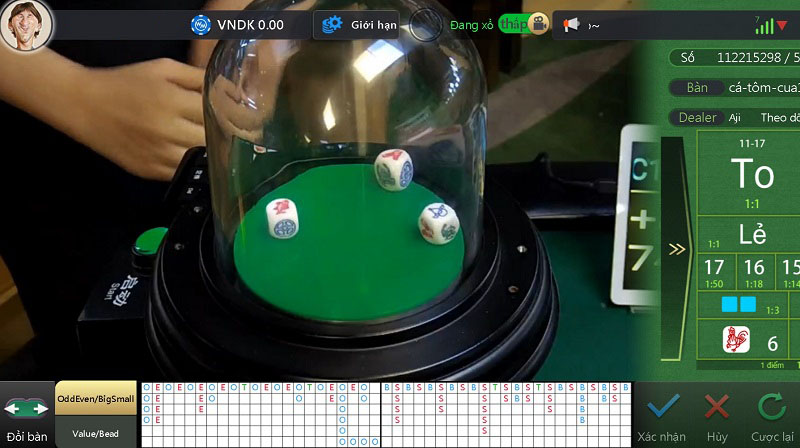
Task: Confirm bet with Xác nhận checkmark
Action: point(661,414)
